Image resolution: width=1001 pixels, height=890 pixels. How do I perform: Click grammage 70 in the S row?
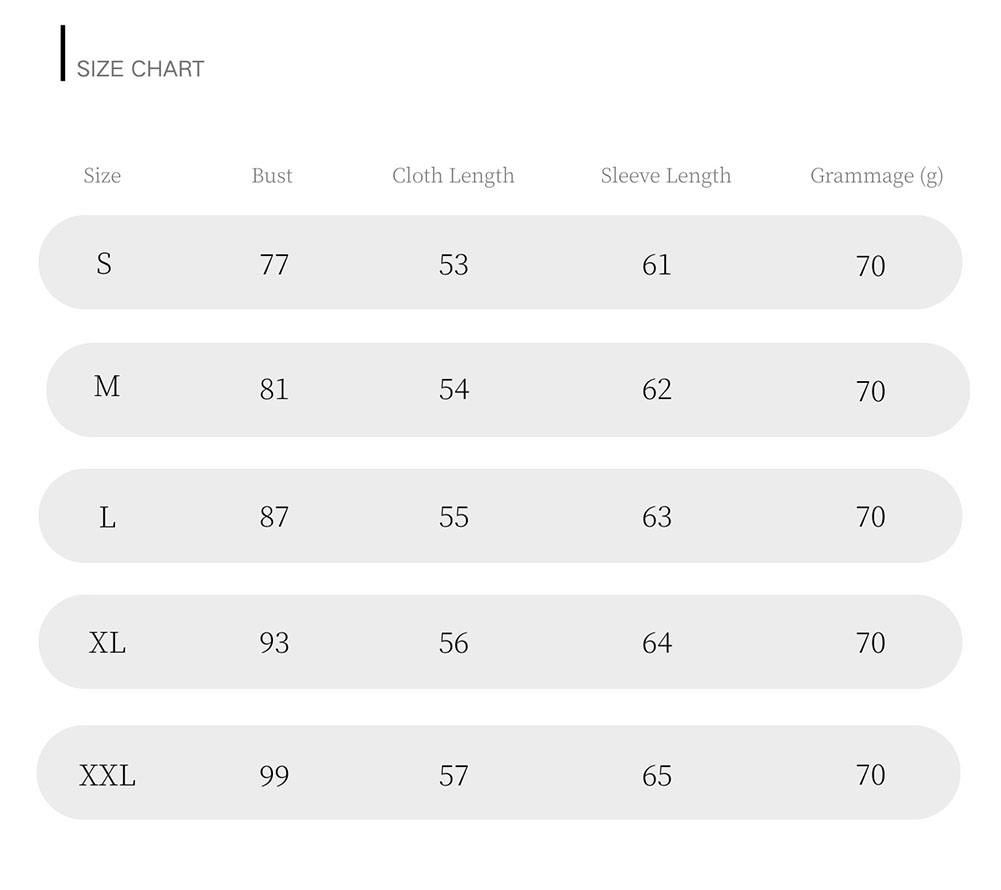point(871,266)
